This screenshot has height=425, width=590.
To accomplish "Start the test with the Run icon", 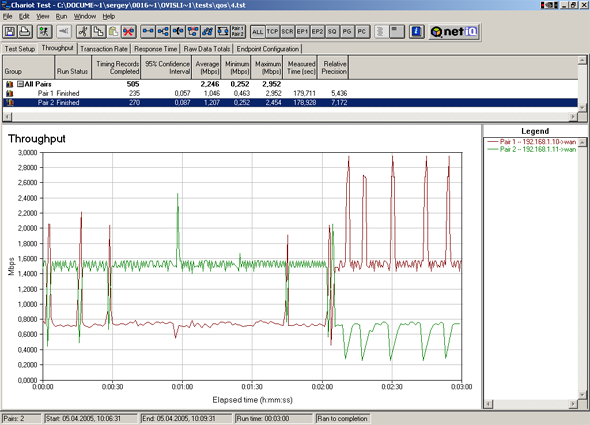I will 44,32.
